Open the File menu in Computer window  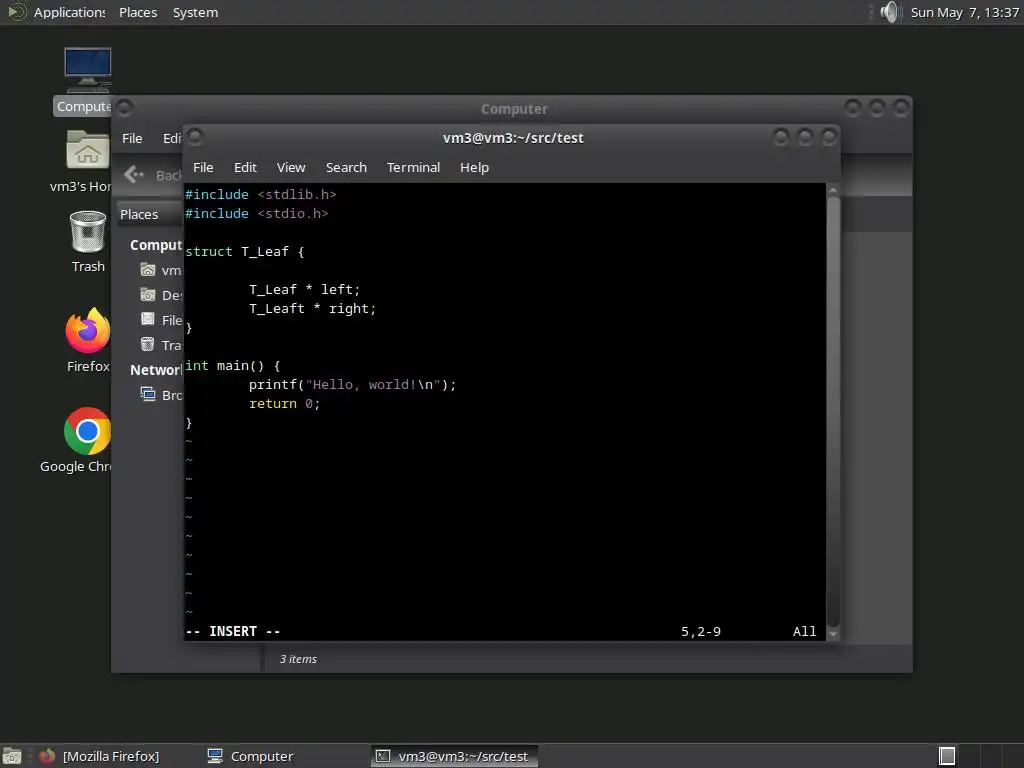tap(132, 138)
